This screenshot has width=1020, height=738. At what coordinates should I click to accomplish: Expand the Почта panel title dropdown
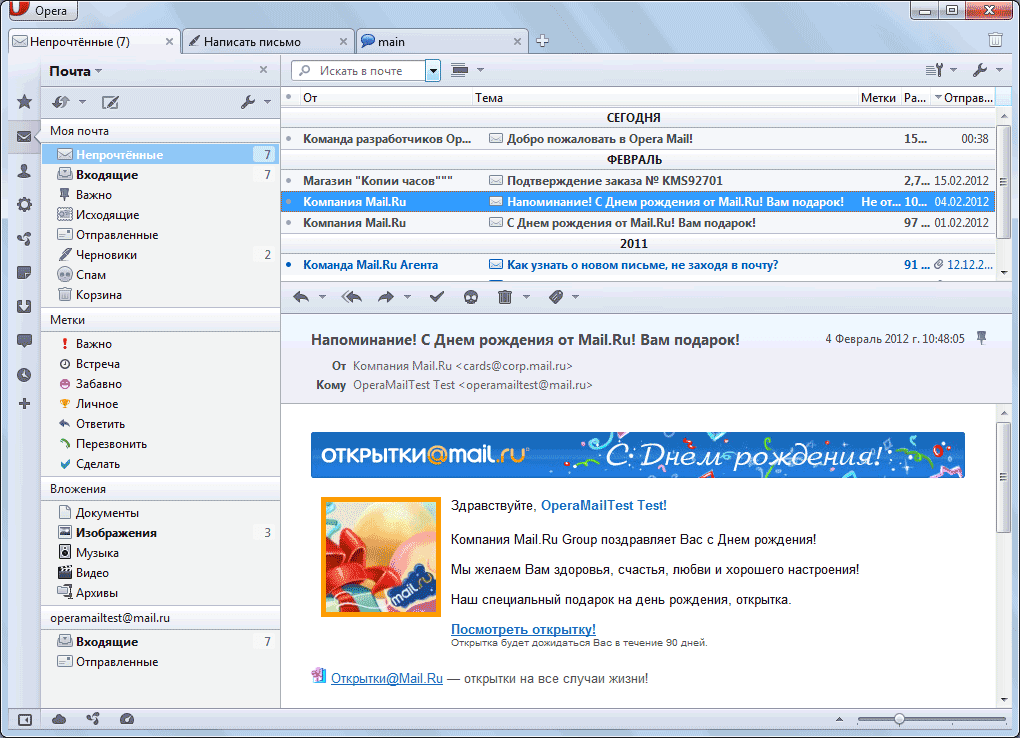click(x=99, y=71)
